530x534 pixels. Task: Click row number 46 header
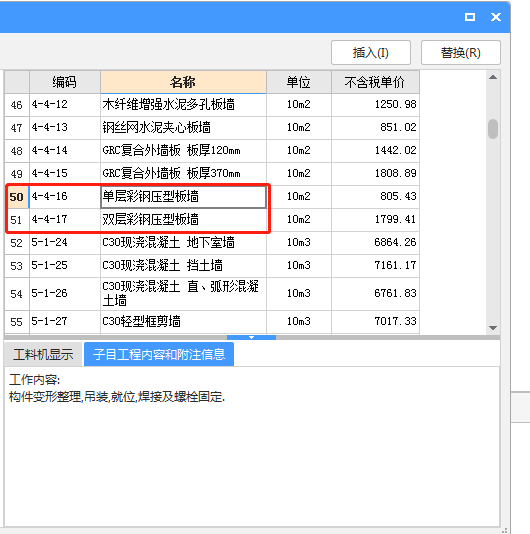click(17, 105)
